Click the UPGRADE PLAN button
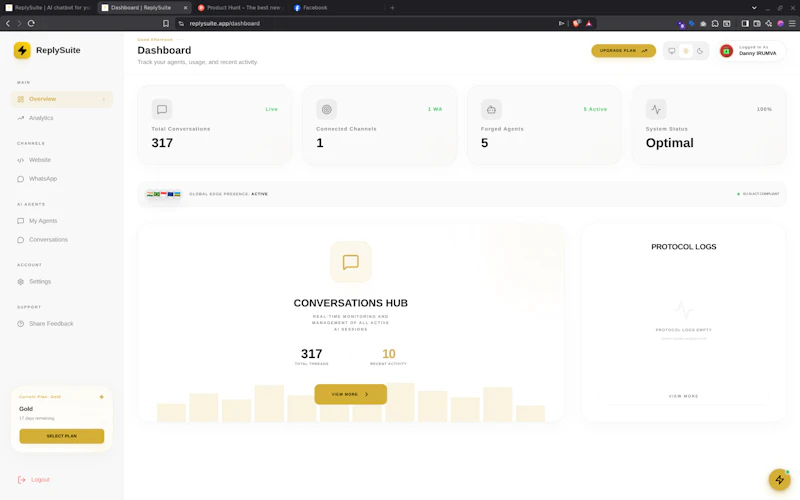 tap(623, 51)
